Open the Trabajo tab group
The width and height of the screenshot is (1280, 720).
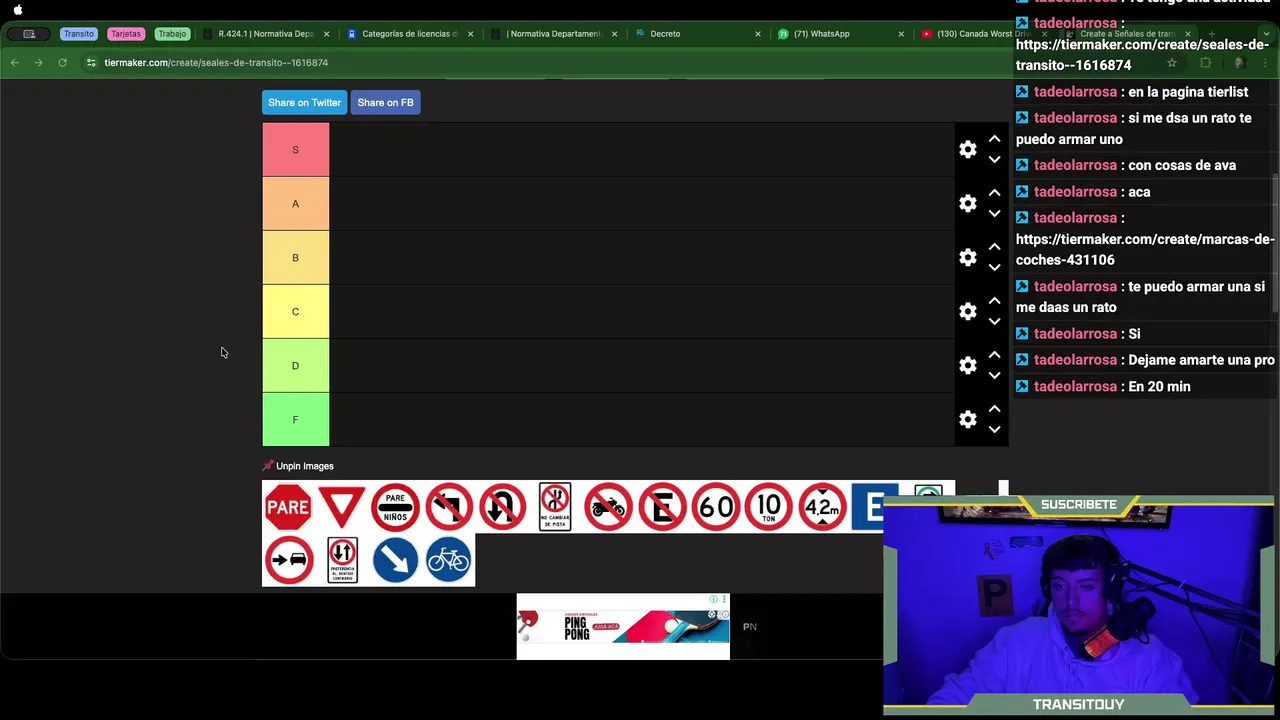[x=172, y=34]
